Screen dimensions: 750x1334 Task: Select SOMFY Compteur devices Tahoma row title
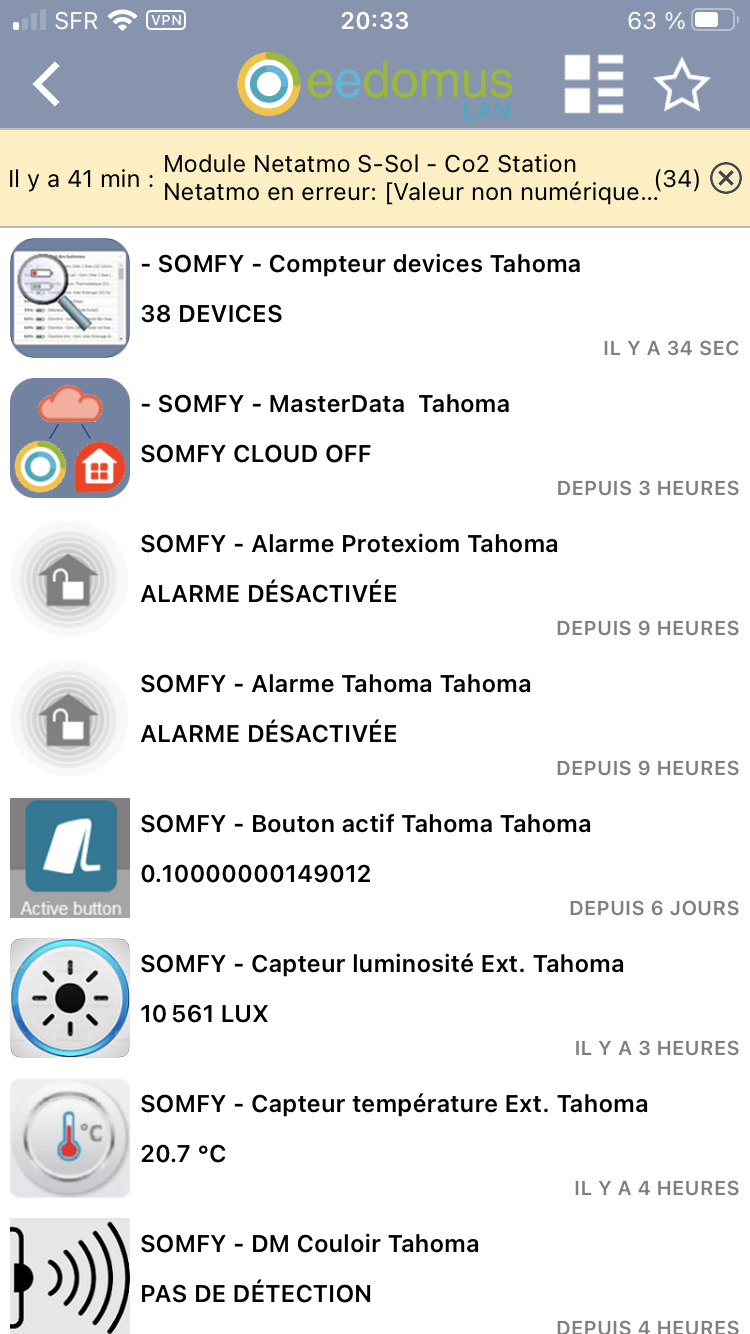[360, 264]
